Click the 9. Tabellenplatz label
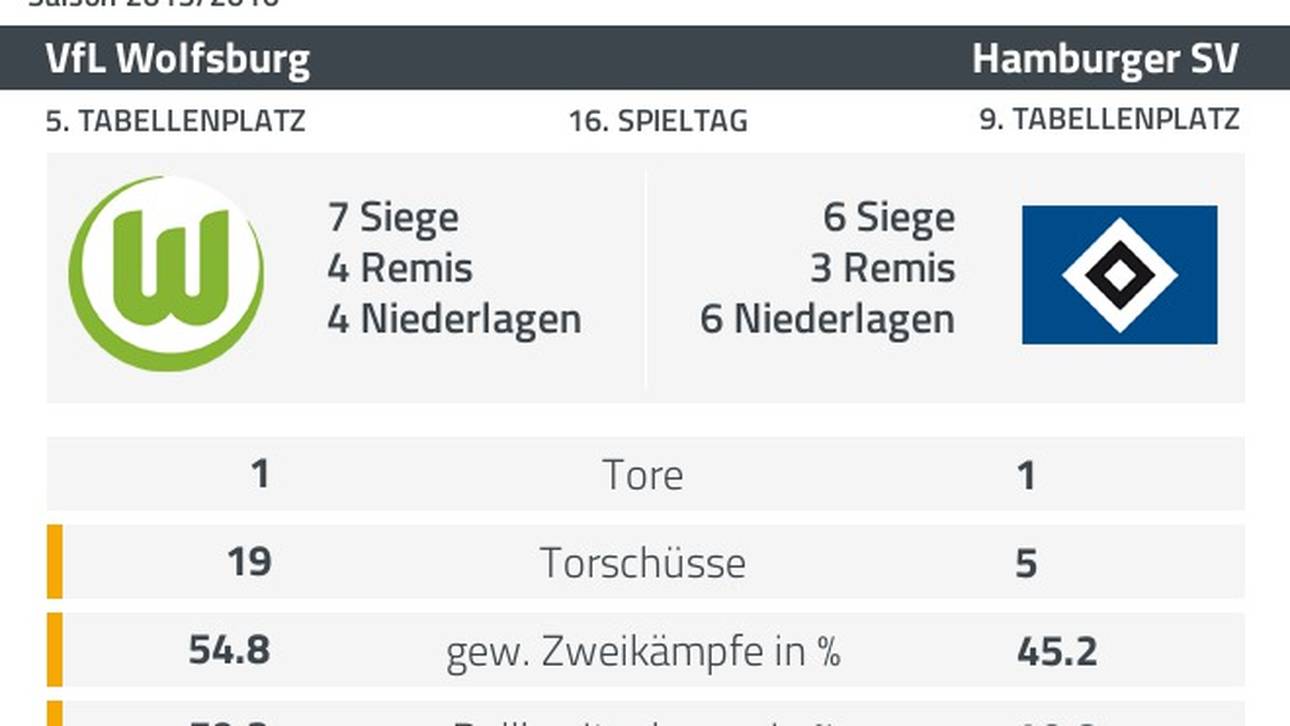1290x726 pixels. click(x=1109, y=120)
